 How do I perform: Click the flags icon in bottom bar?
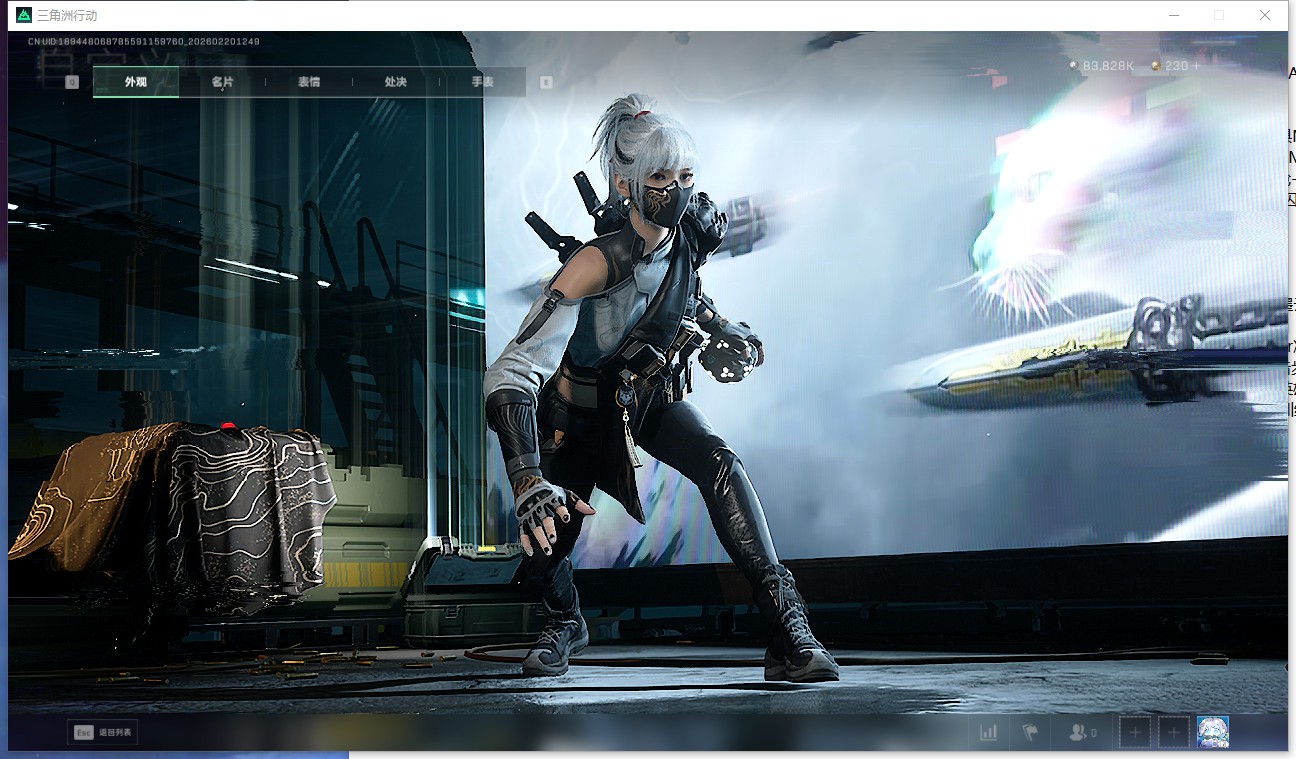click(x=1030, y=732)
